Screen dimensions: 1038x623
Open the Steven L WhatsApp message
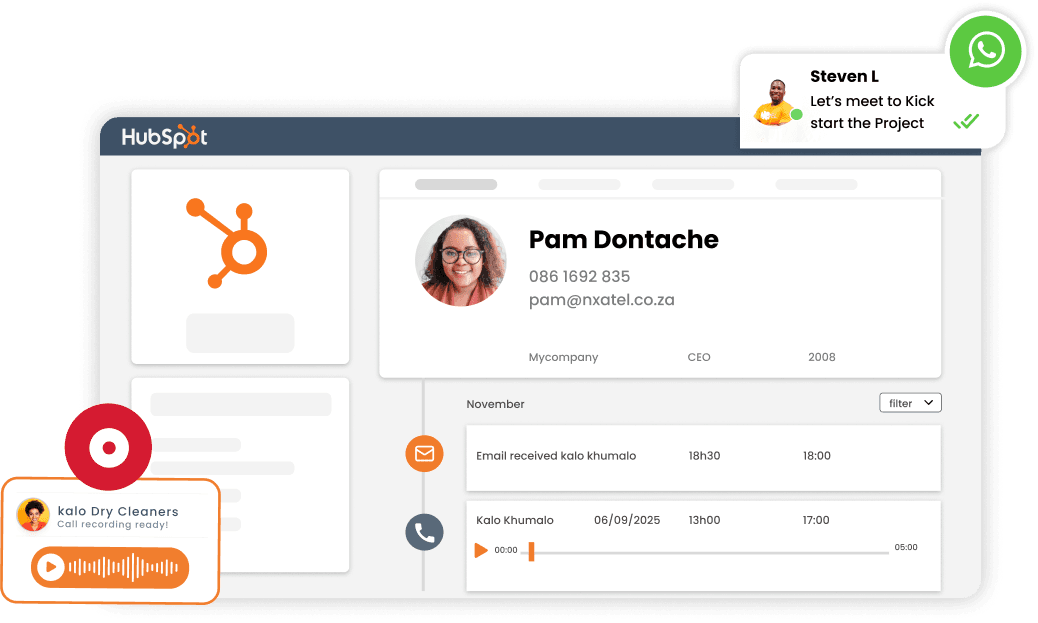(873, 101)
